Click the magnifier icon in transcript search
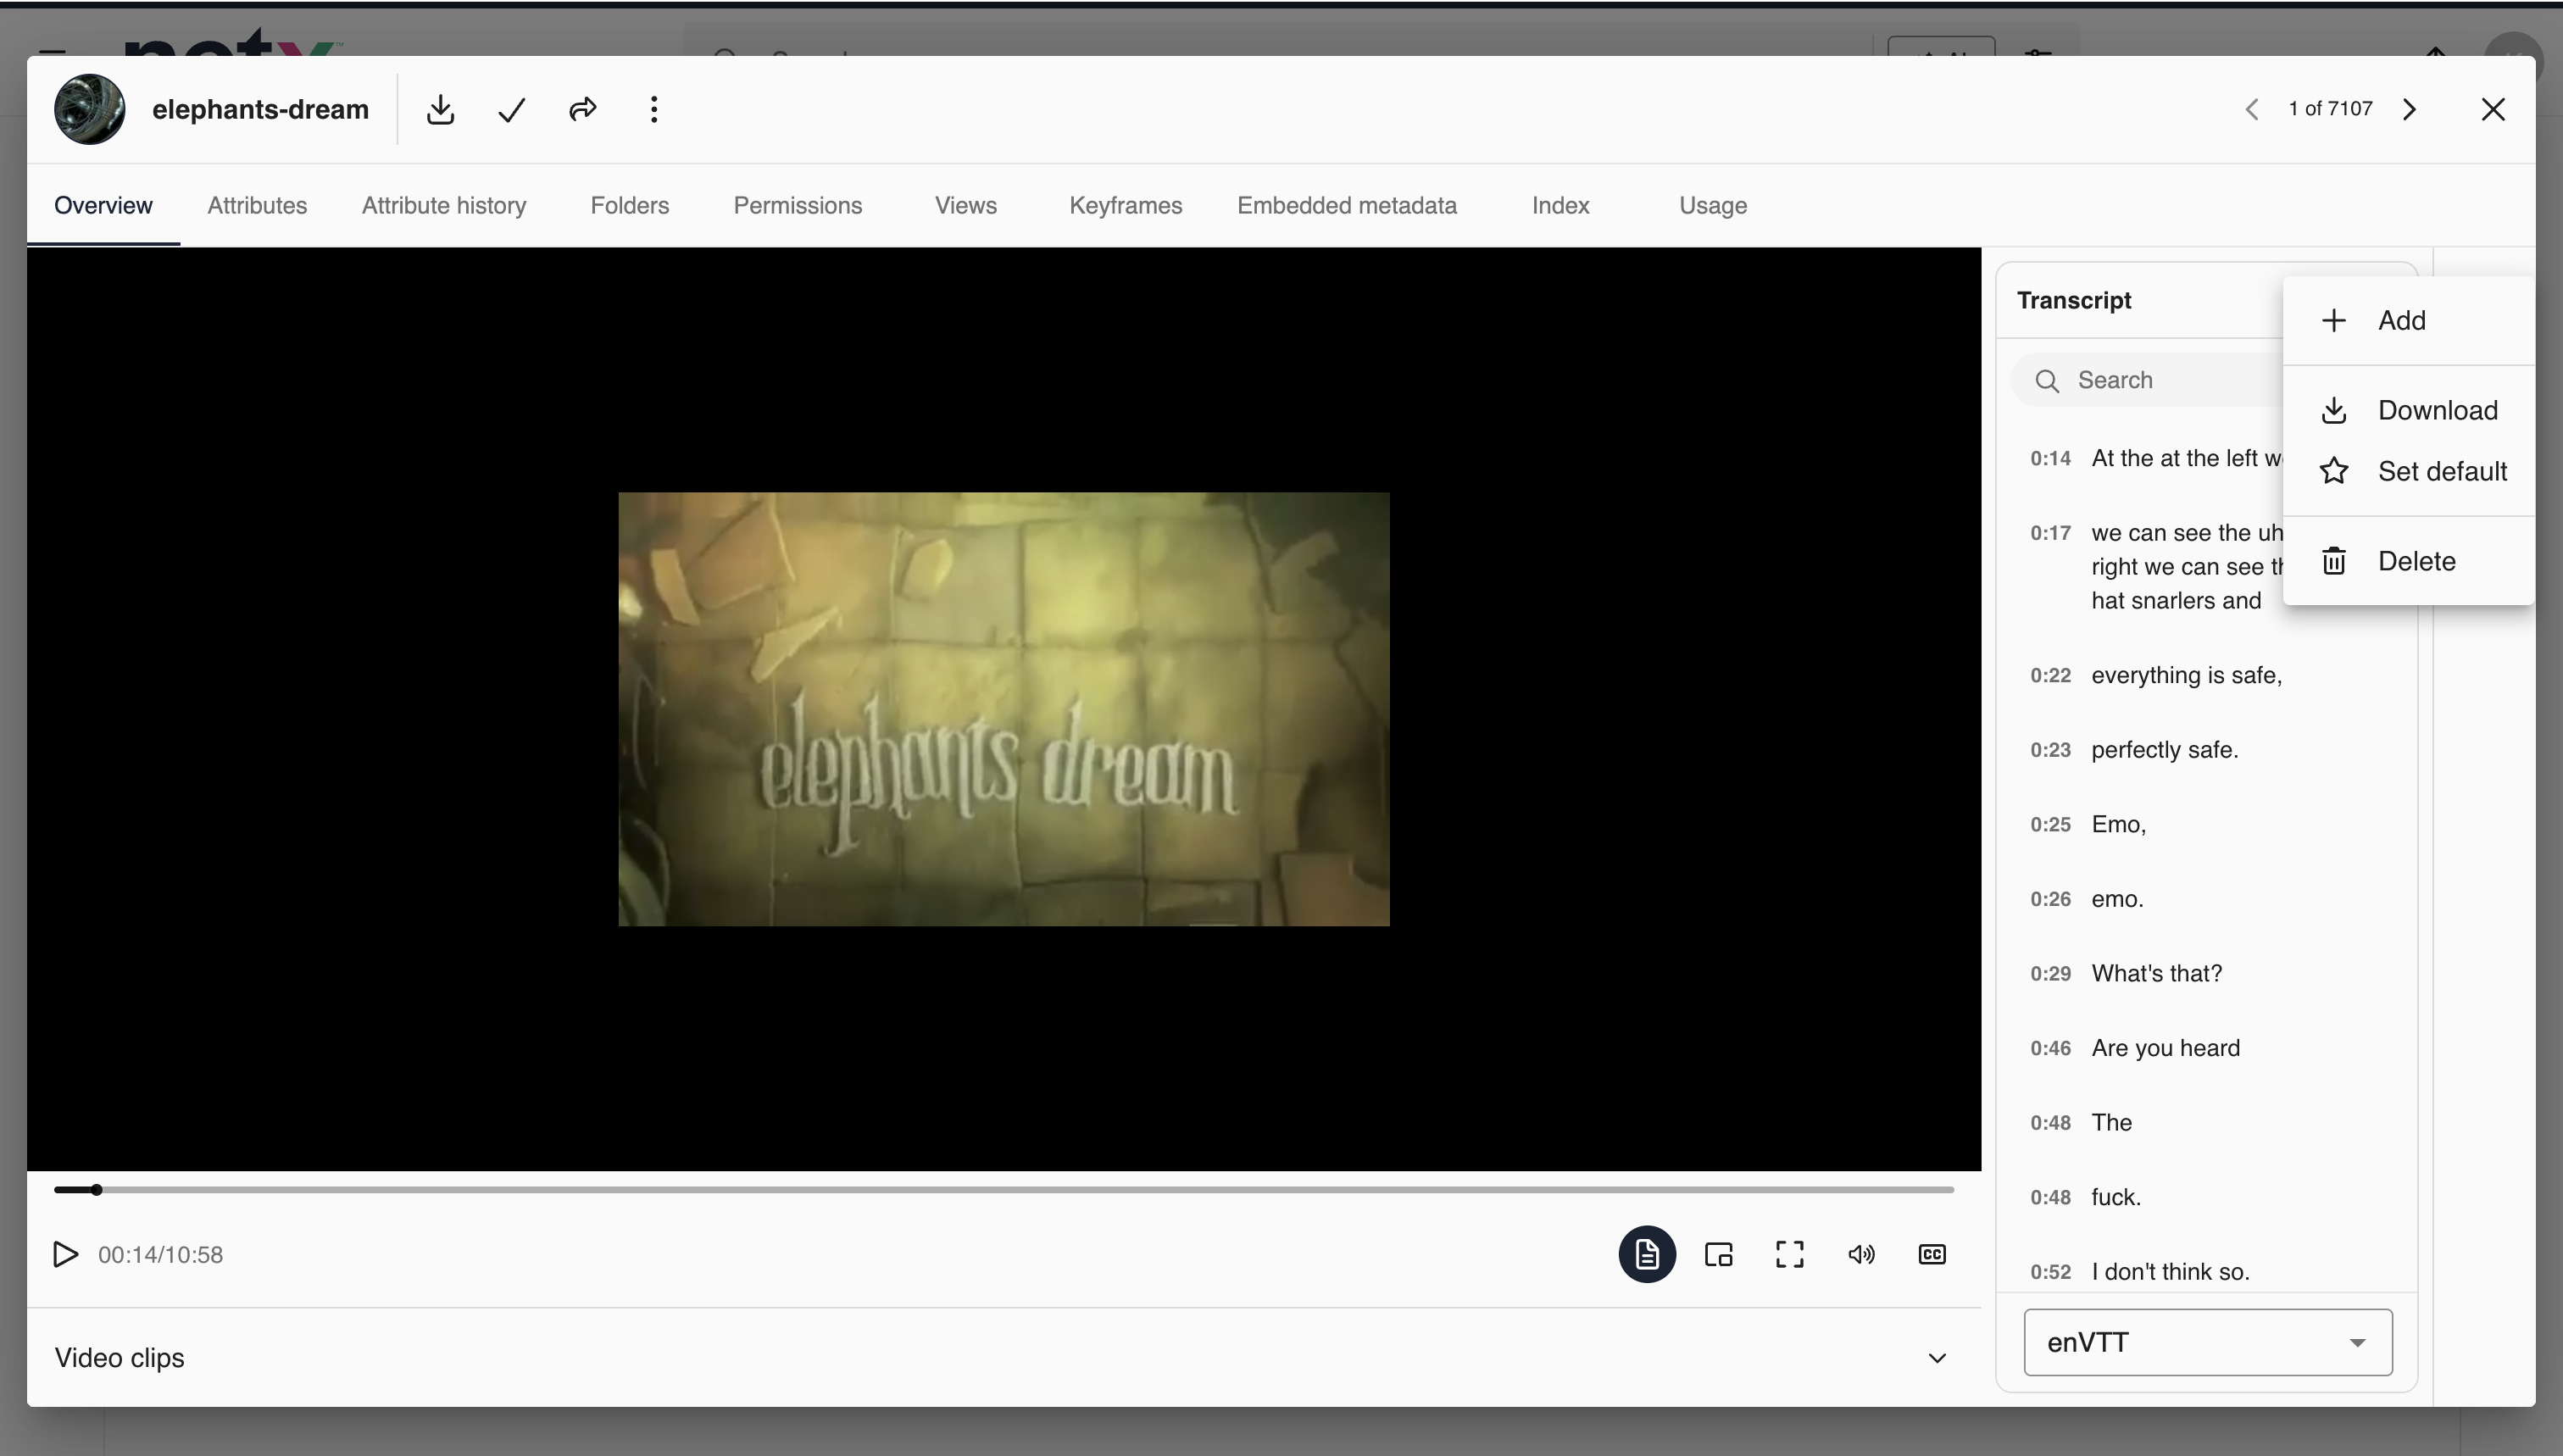This screenshot has width=2563, height=1456. pyautogui.click(x=2047, y=381)
